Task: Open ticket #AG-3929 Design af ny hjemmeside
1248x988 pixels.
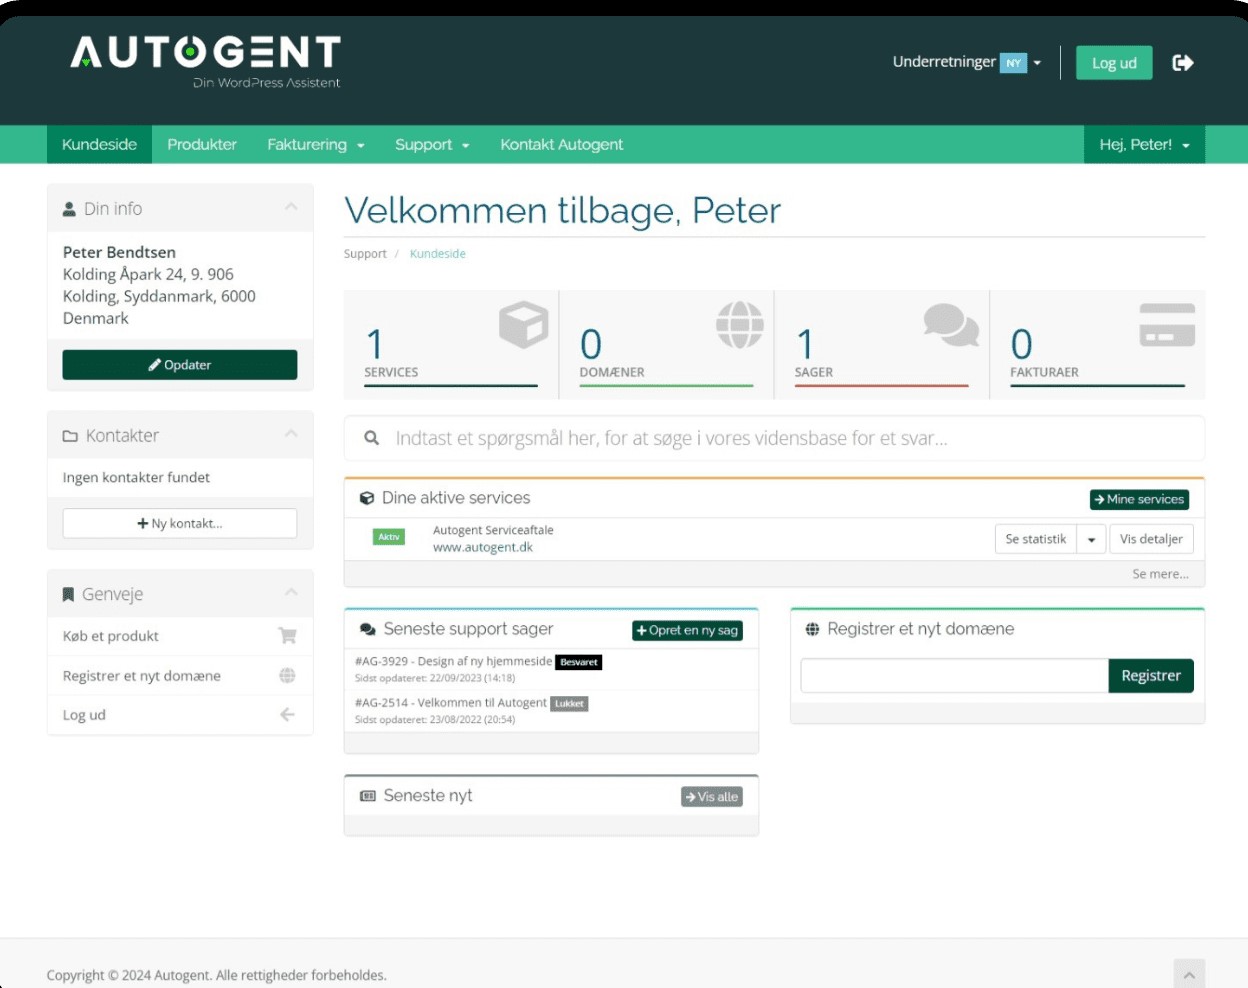Action: coord(453,661)
